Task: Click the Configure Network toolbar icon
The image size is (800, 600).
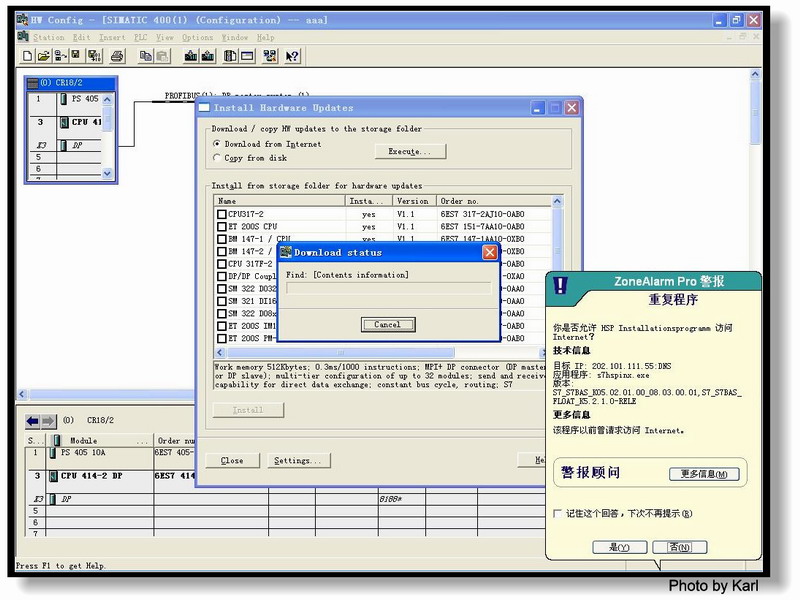Action: pyautogui.click(x=269, y=56)
